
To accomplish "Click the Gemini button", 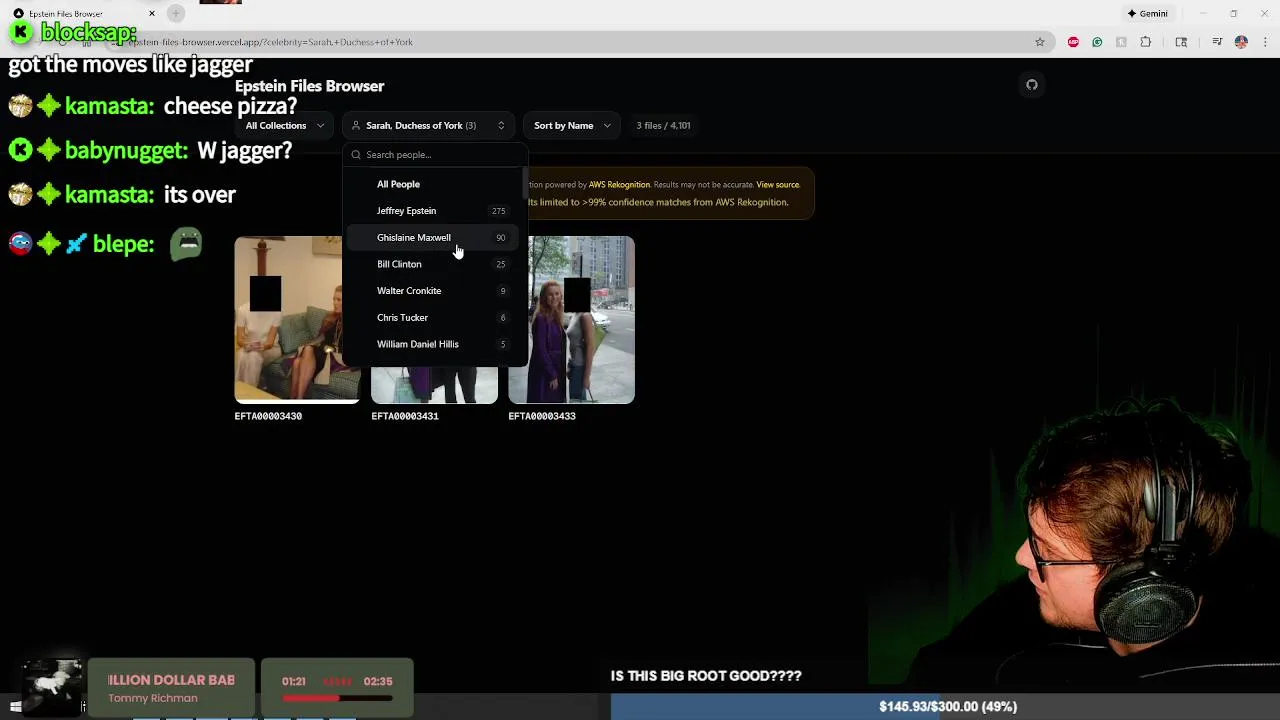I will [x=1147, y=14].
